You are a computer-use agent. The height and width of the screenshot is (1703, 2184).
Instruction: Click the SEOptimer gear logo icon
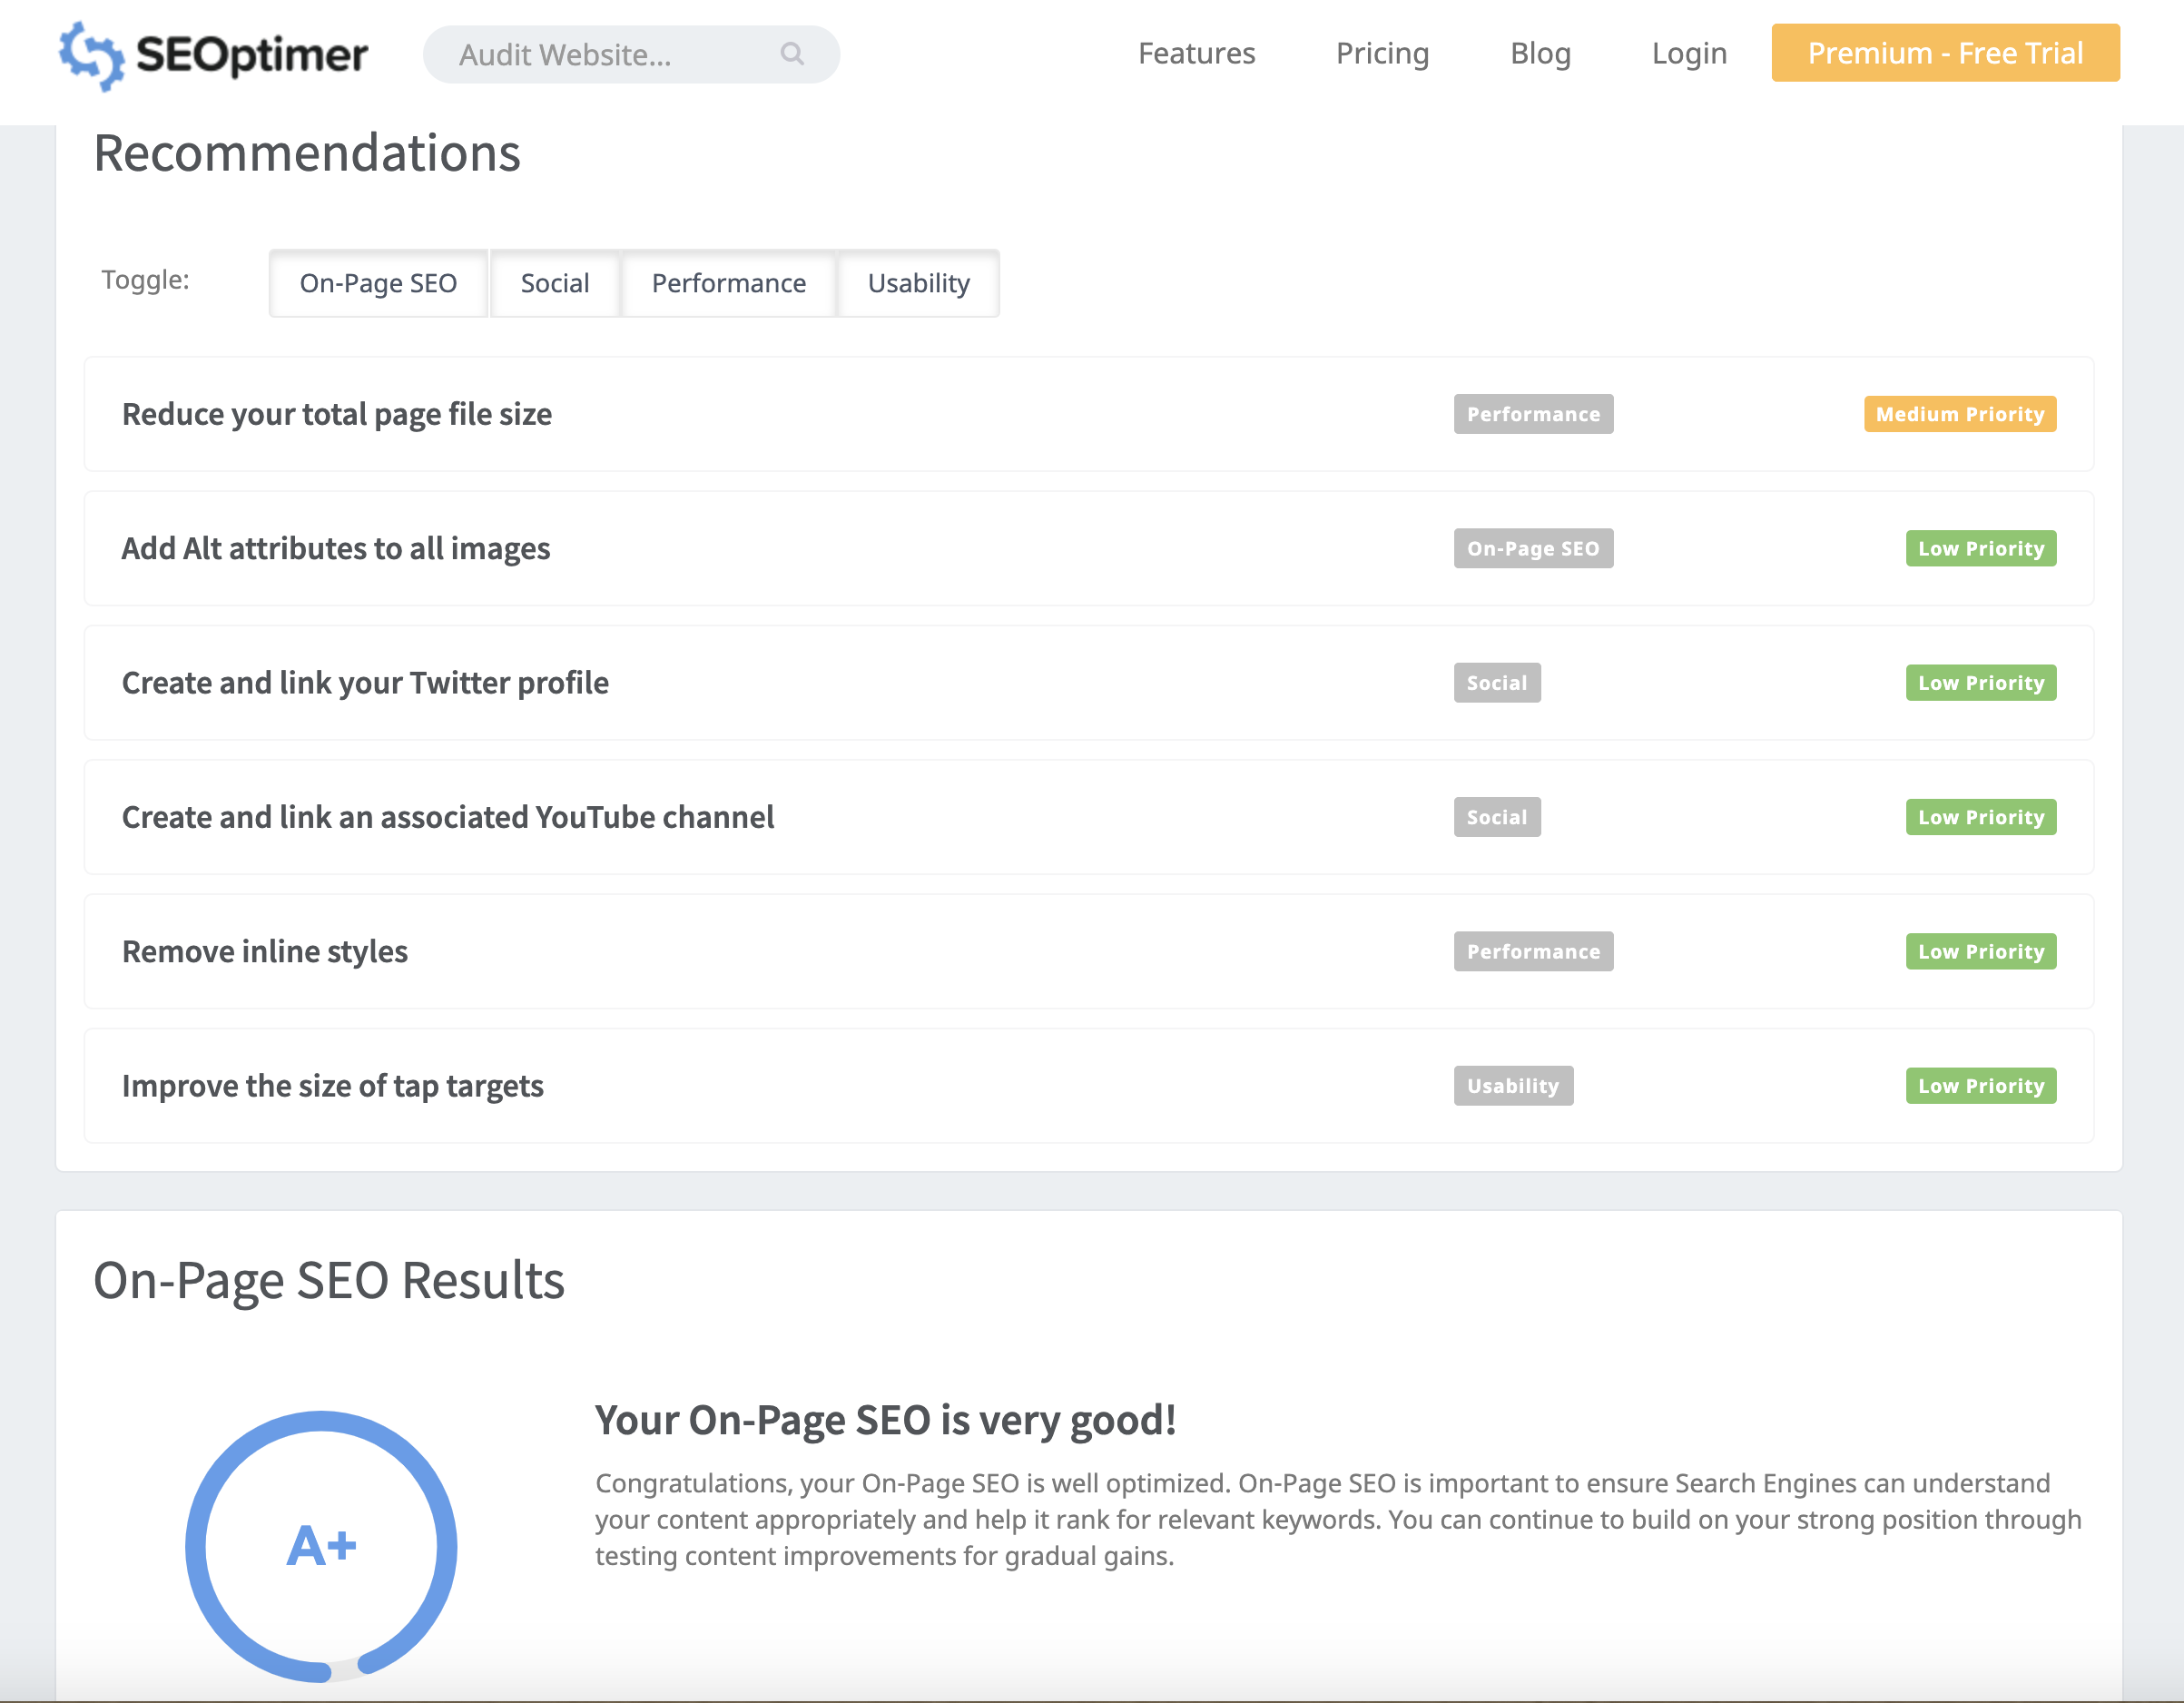[91, 55]
